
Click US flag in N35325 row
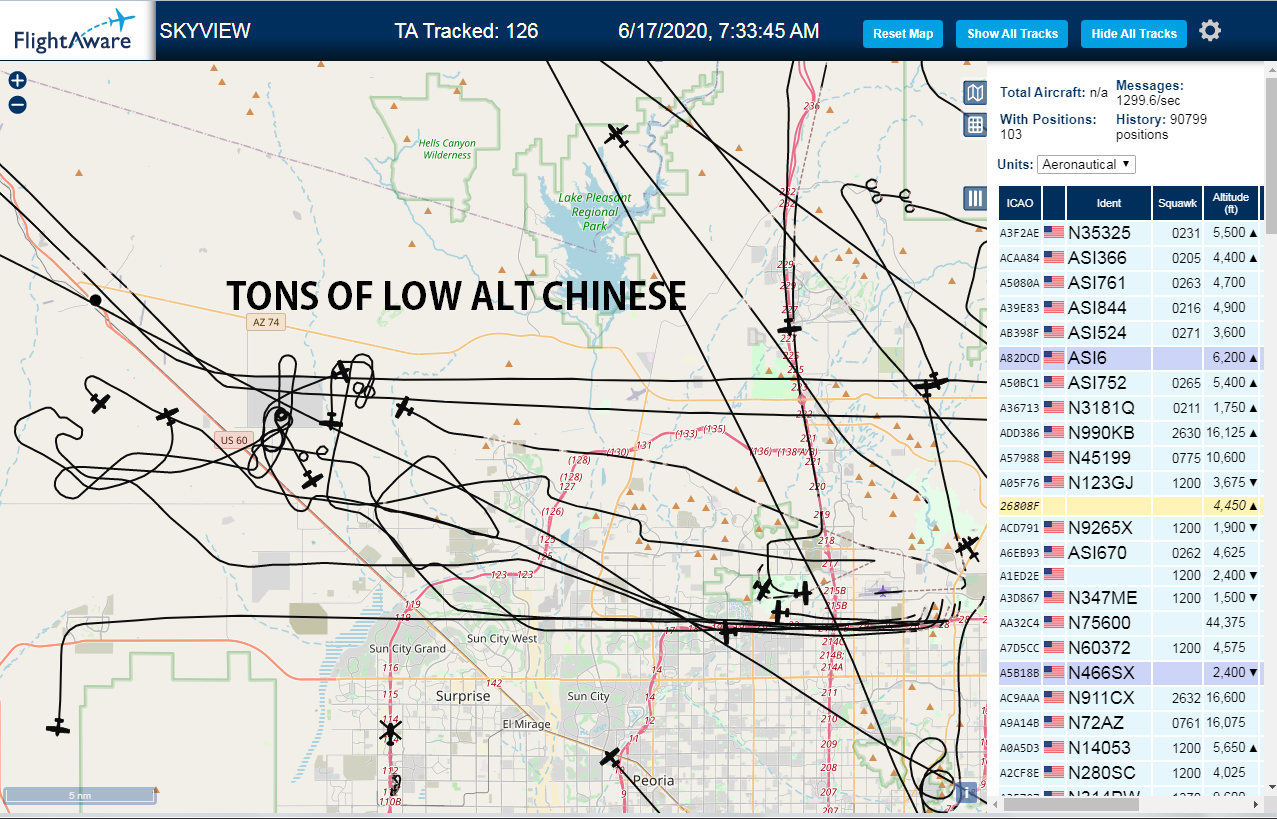point(1054,232)
